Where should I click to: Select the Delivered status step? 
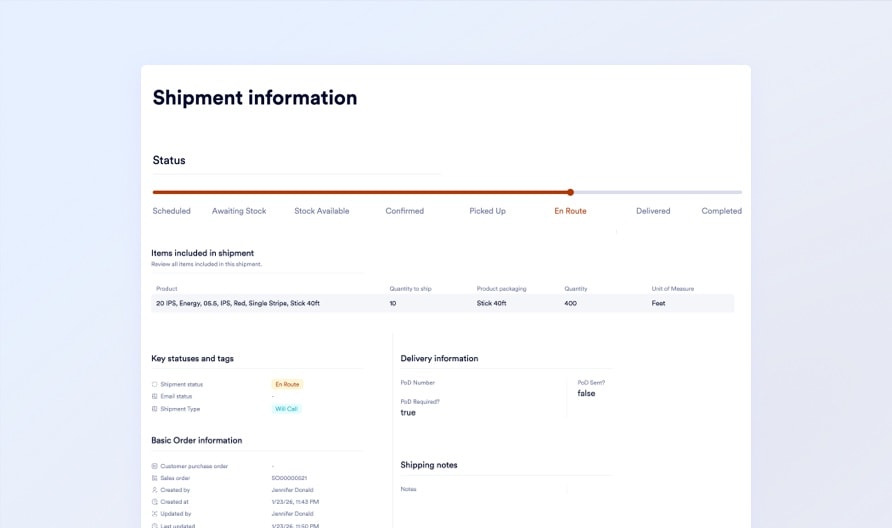click(653, 211)
